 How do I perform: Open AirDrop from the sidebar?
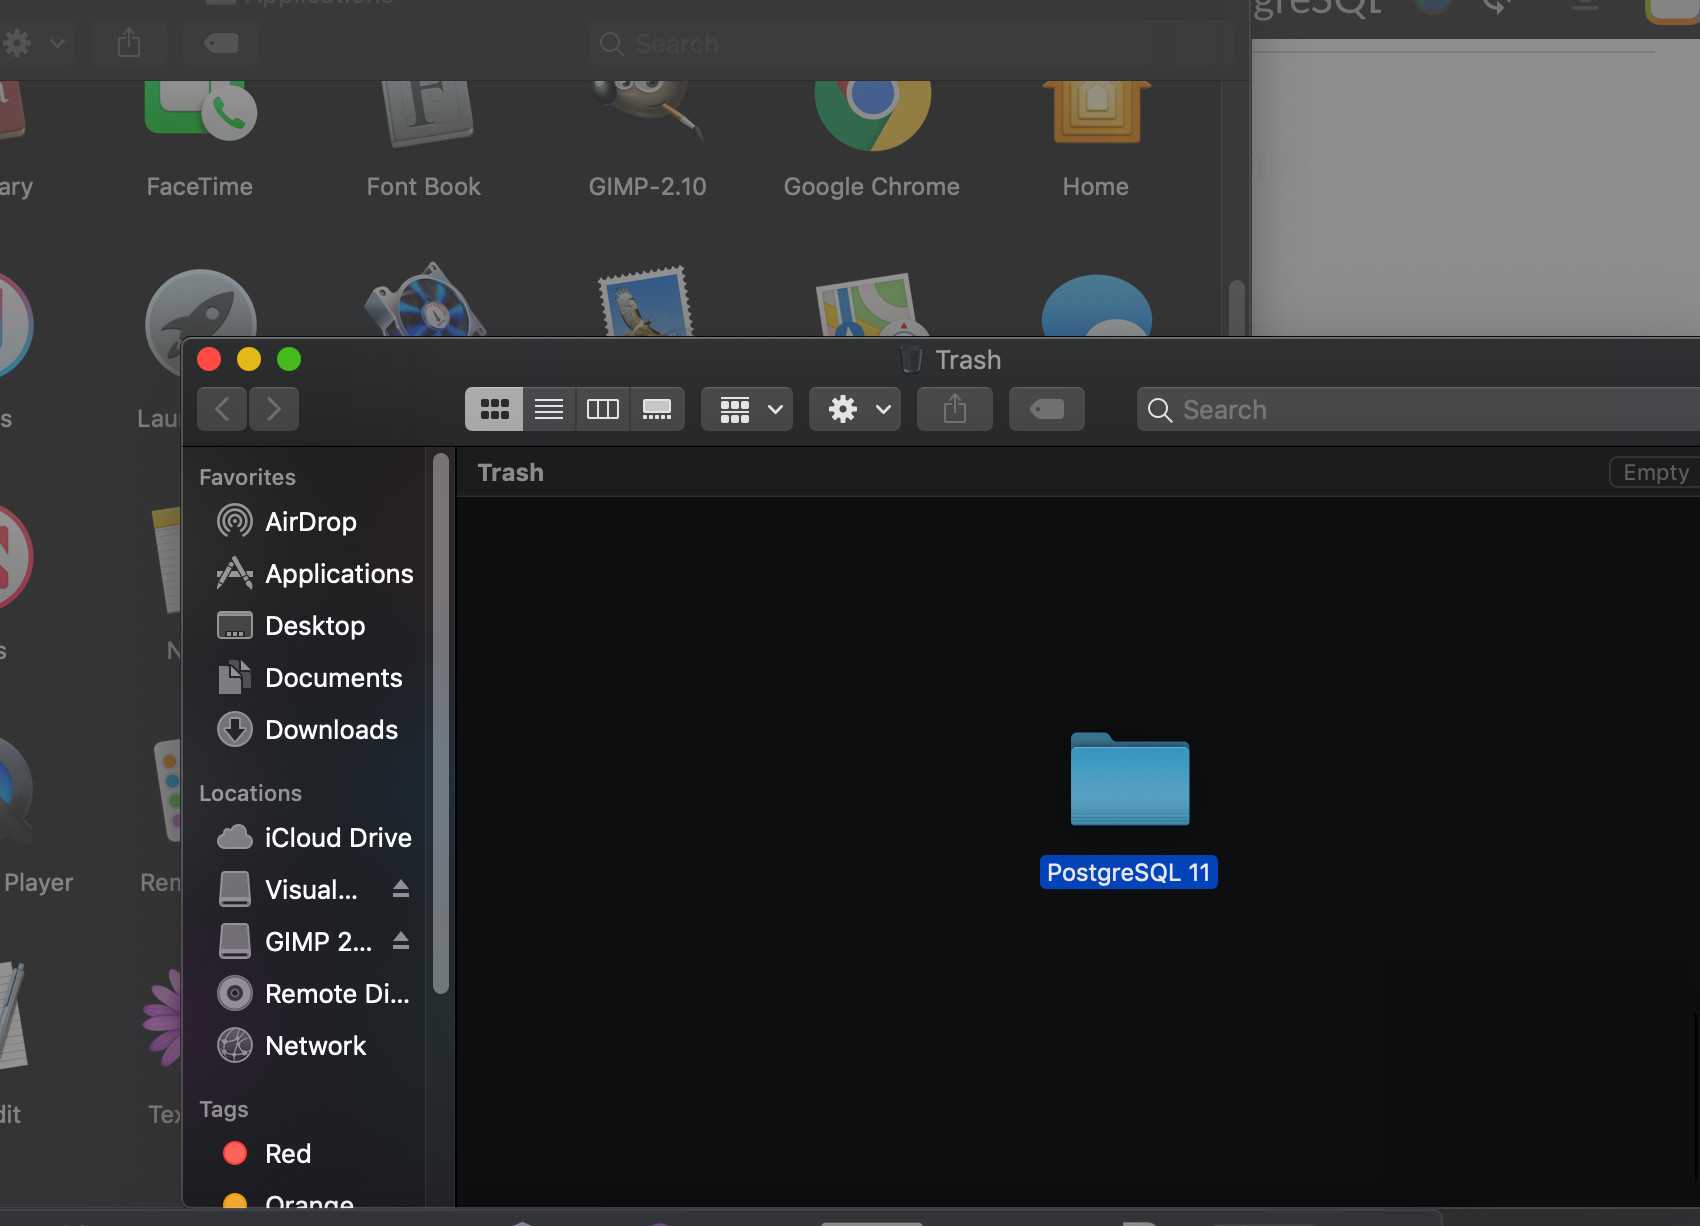310,522
